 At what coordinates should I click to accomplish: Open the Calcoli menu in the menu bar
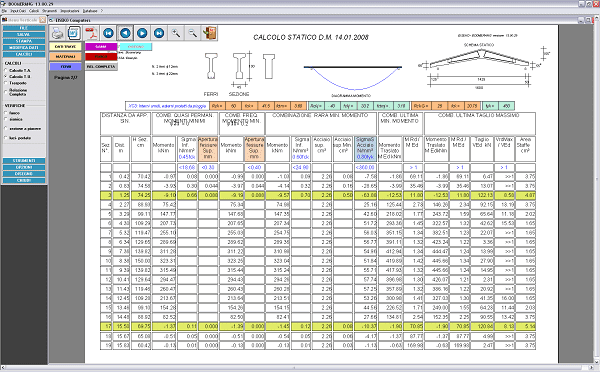point(34,11)
